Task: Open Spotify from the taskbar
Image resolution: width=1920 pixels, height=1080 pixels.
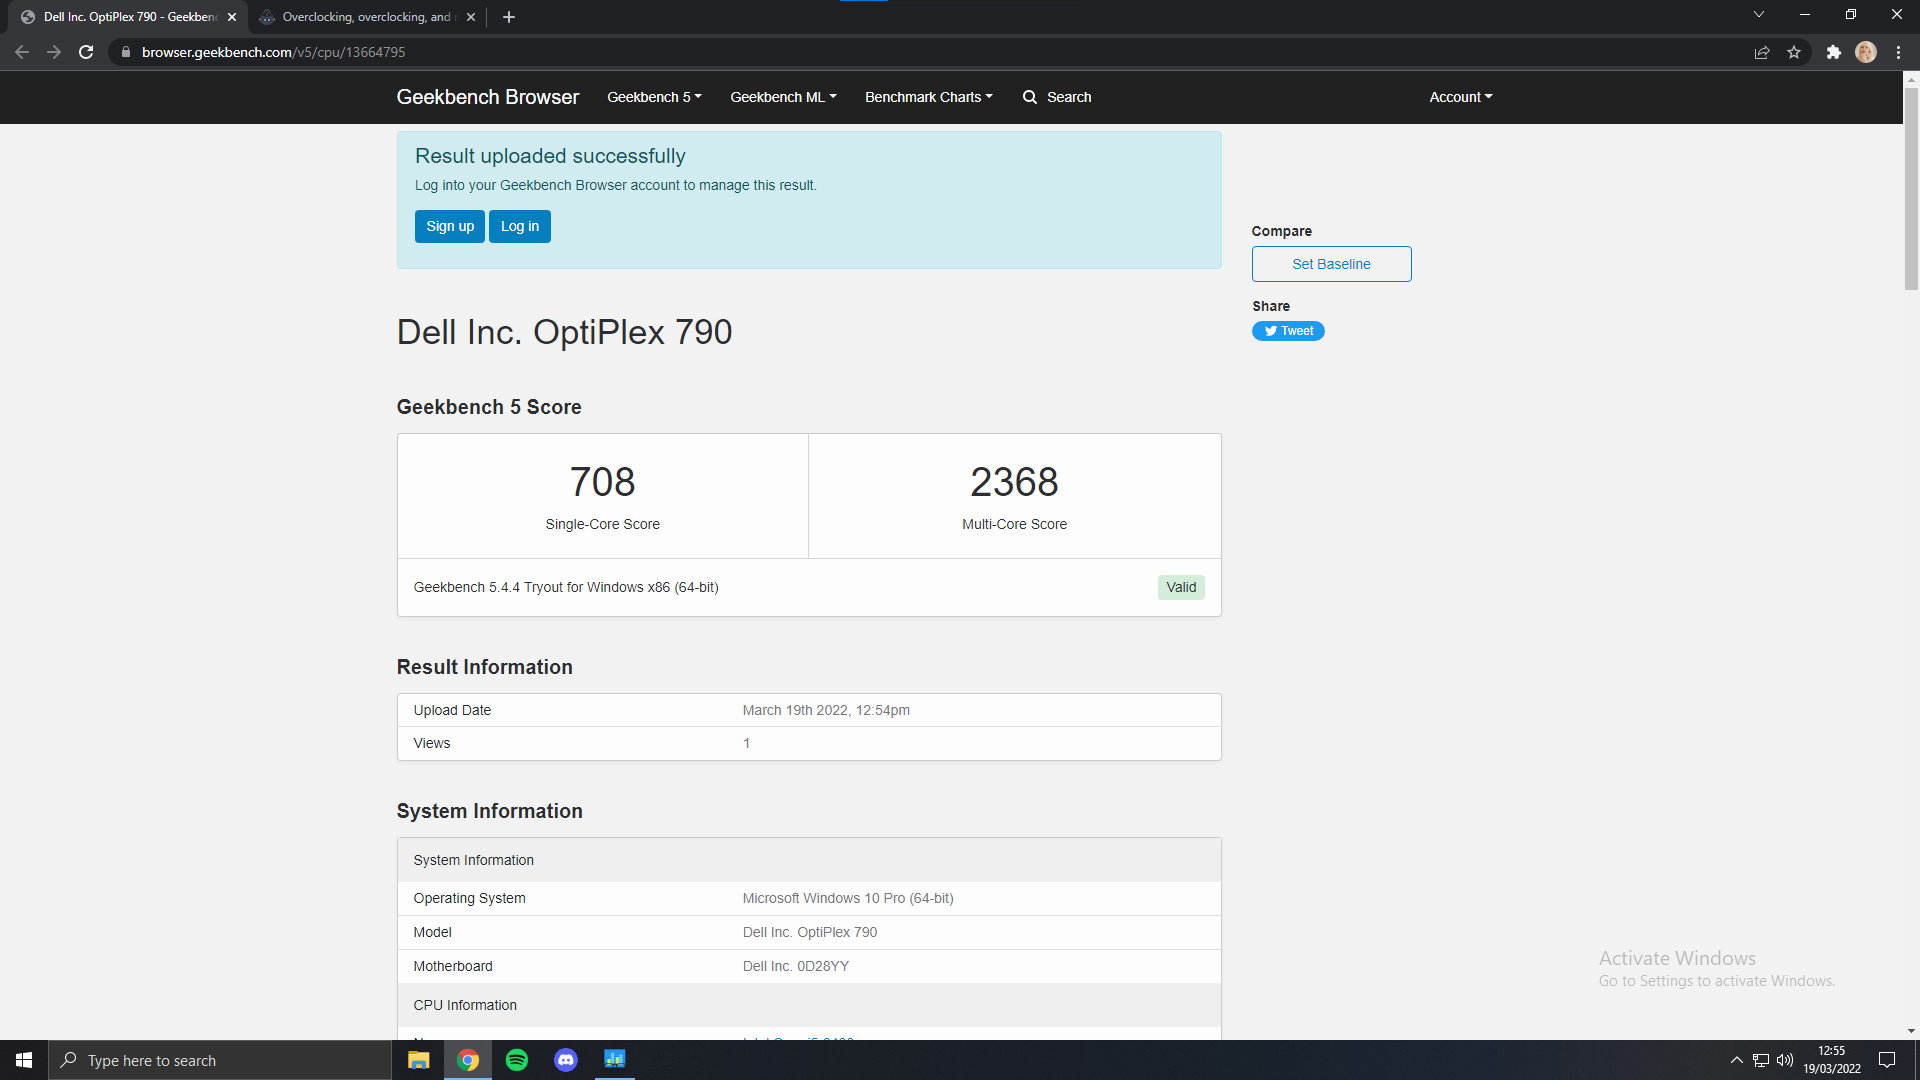Action: click(x=517, y=1060)
